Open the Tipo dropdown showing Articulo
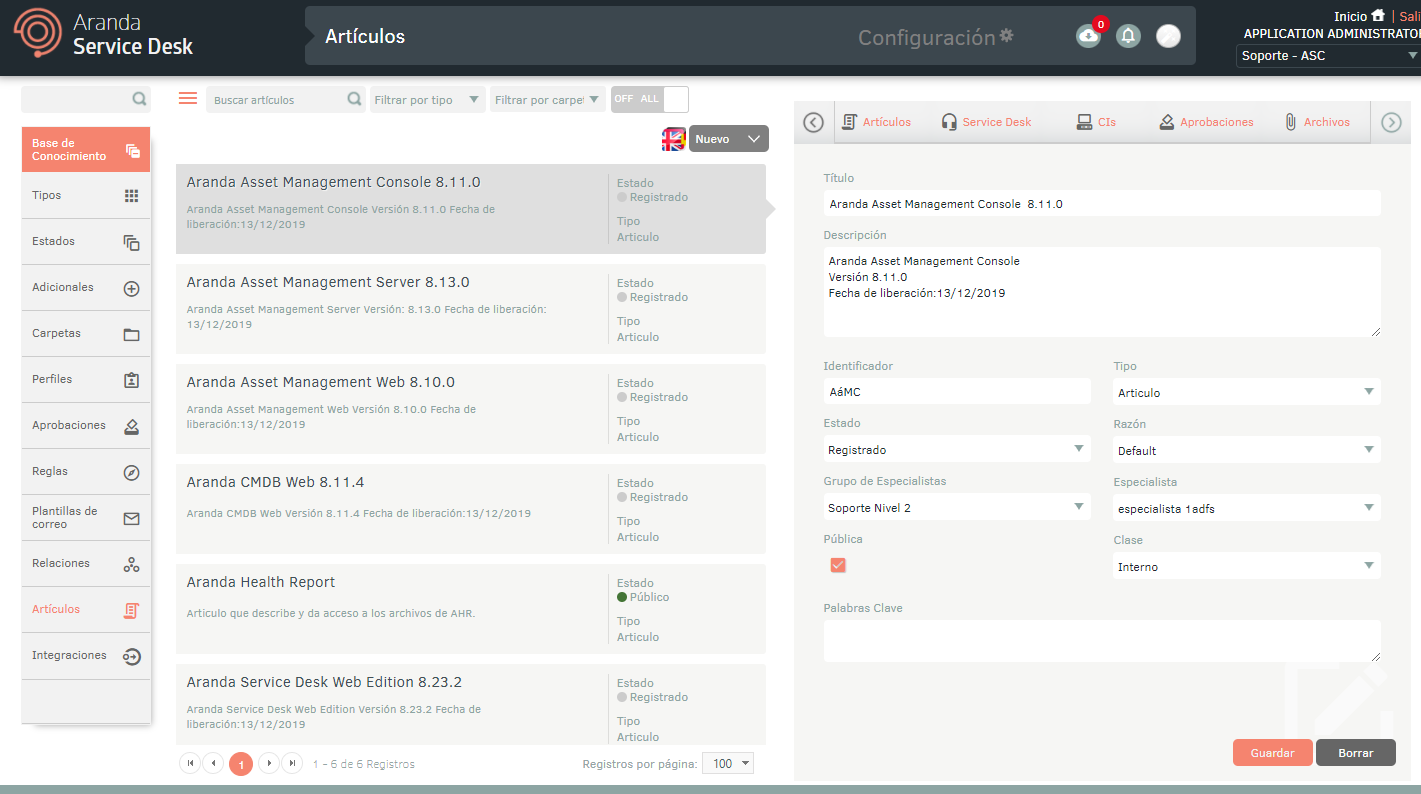This screenshot has height=794, width=1421. coord(1247,392)
